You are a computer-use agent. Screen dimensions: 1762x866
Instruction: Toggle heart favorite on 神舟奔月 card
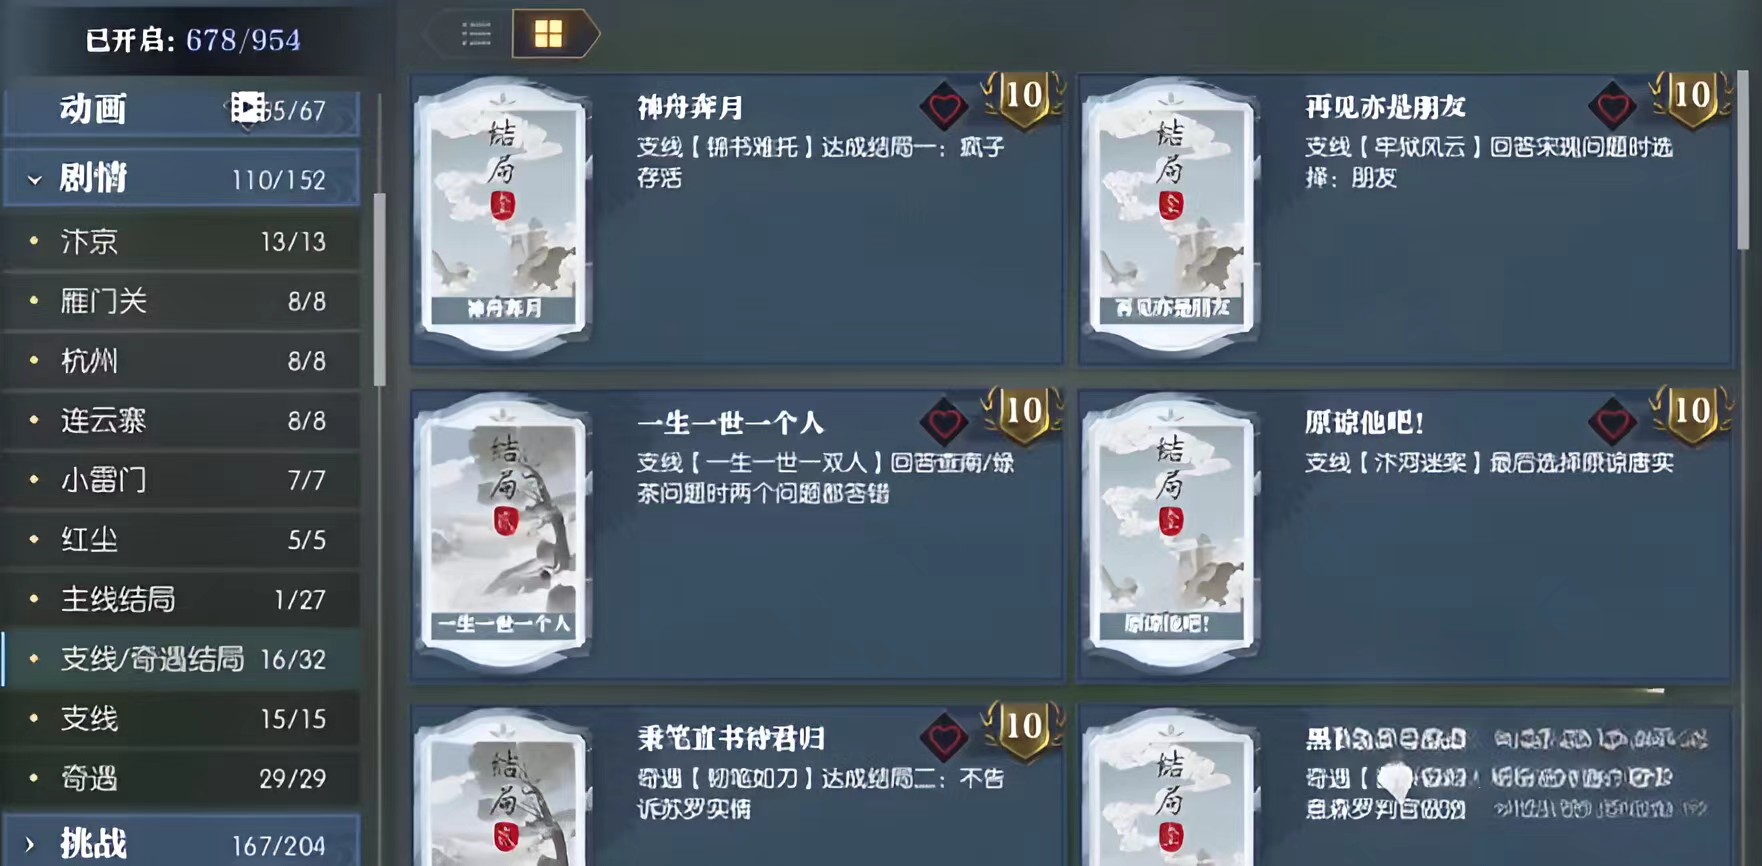[944, 107]
